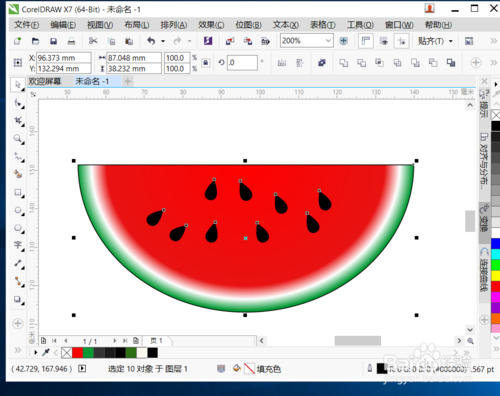Click the X position field 96.373 mm
The height and width of the screenshot is (396, 500).
(x=63, y=58)
